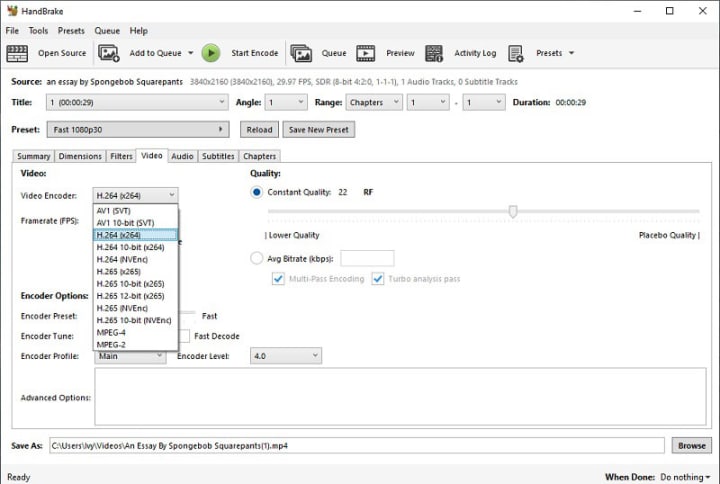
Task: Click the Avg Bitrate kbps input field
Action: coord(367,258)
